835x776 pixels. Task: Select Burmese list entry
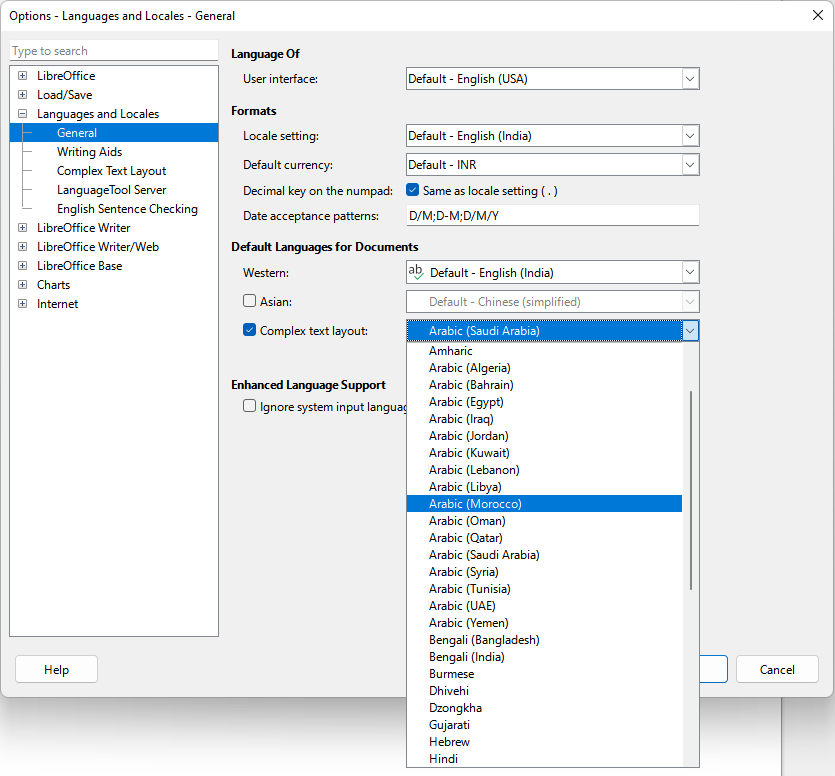(544, 674)
